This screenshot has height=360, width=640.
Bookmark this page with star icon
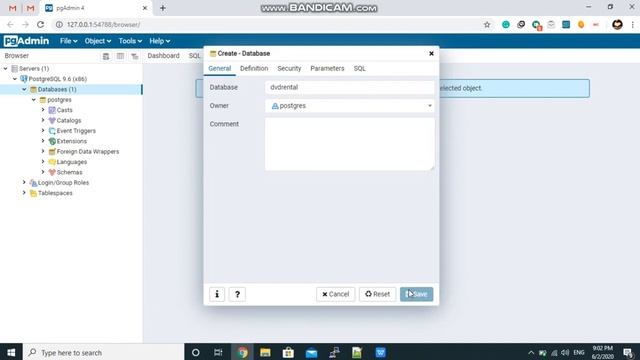click(x=487, y=24)
